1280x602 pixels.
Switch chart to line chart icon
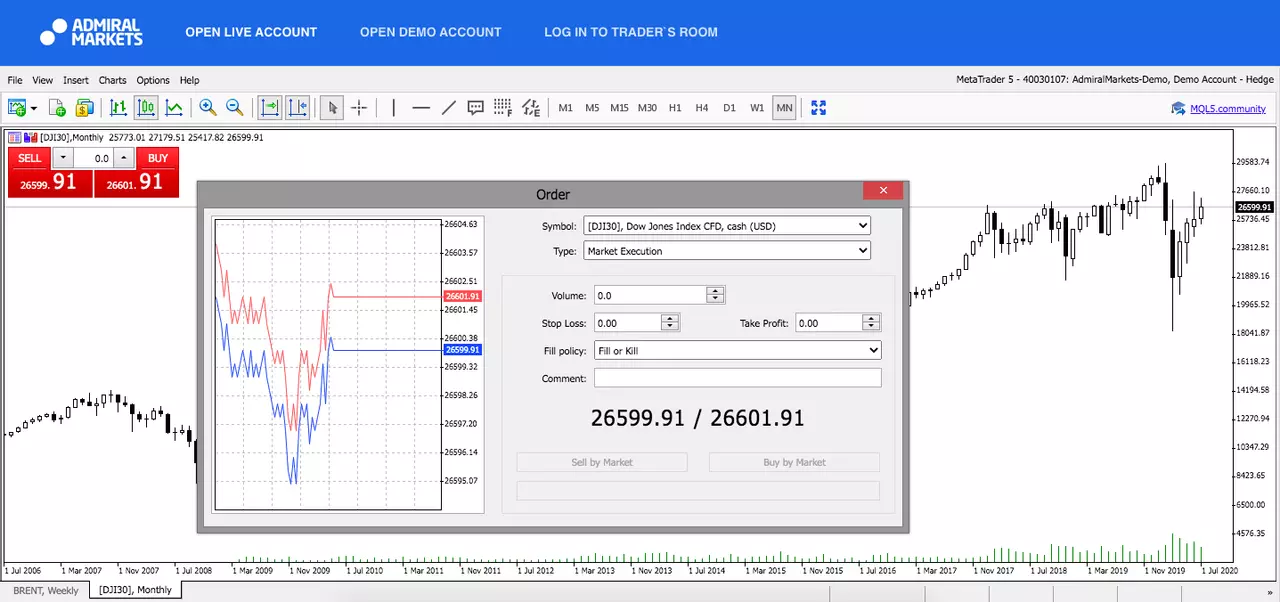(174, 108)
